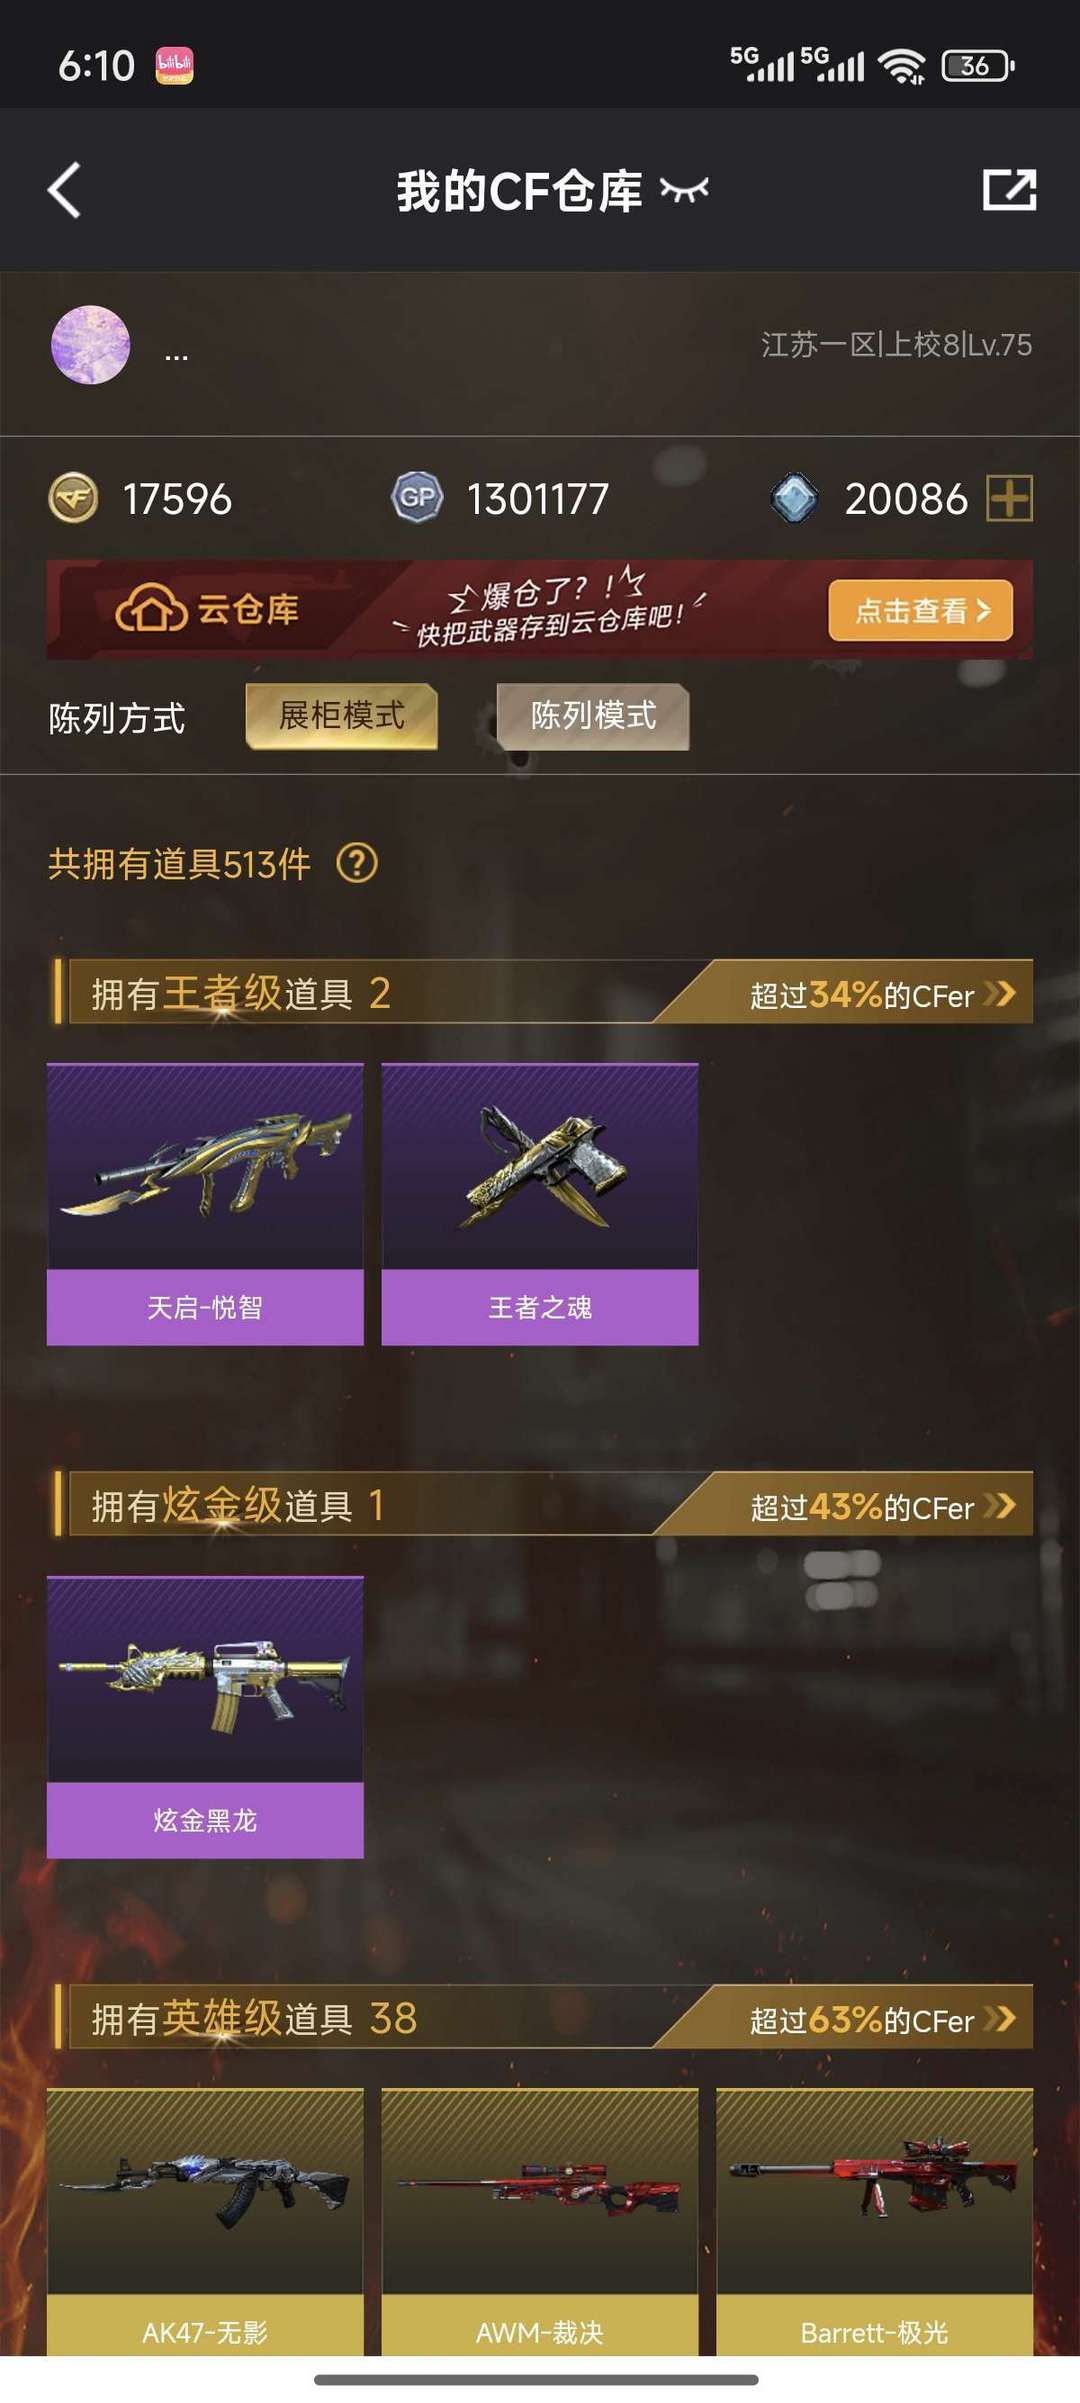Screen dimensions: 1080x2403
Task: Switch to 展柜模式 display mode
Action: 342,716
